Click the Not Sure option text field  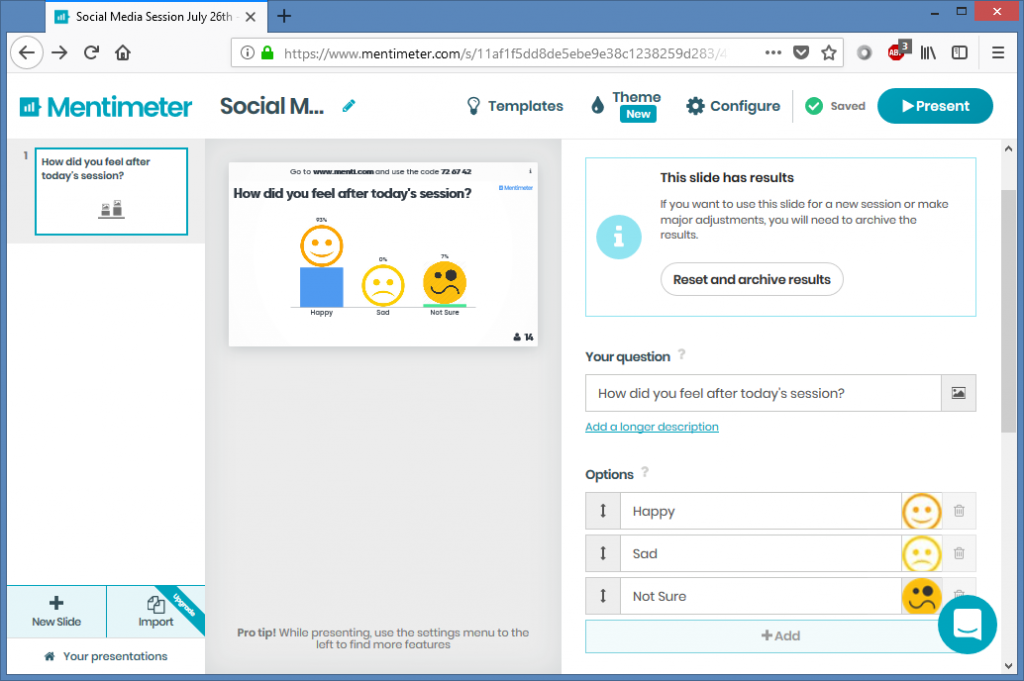click(761, 596)
